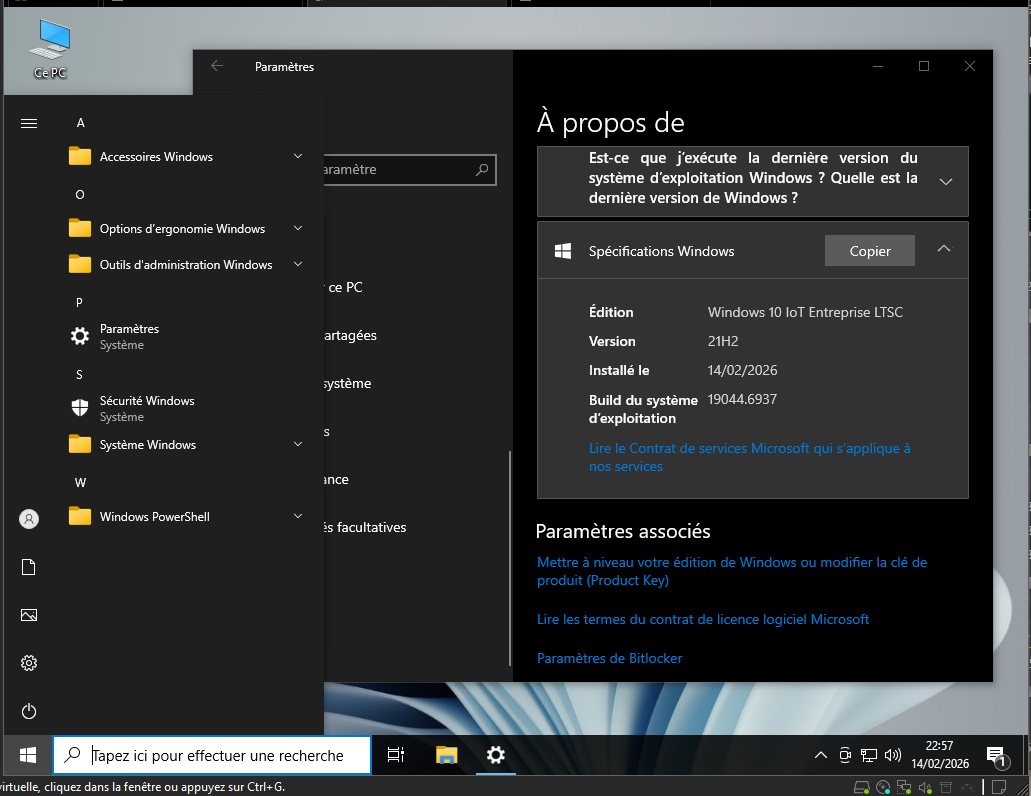This screenshot has height=796, width=1031.
Task: Open Settings gear in Start sidebar
Action: coord(29,663)
